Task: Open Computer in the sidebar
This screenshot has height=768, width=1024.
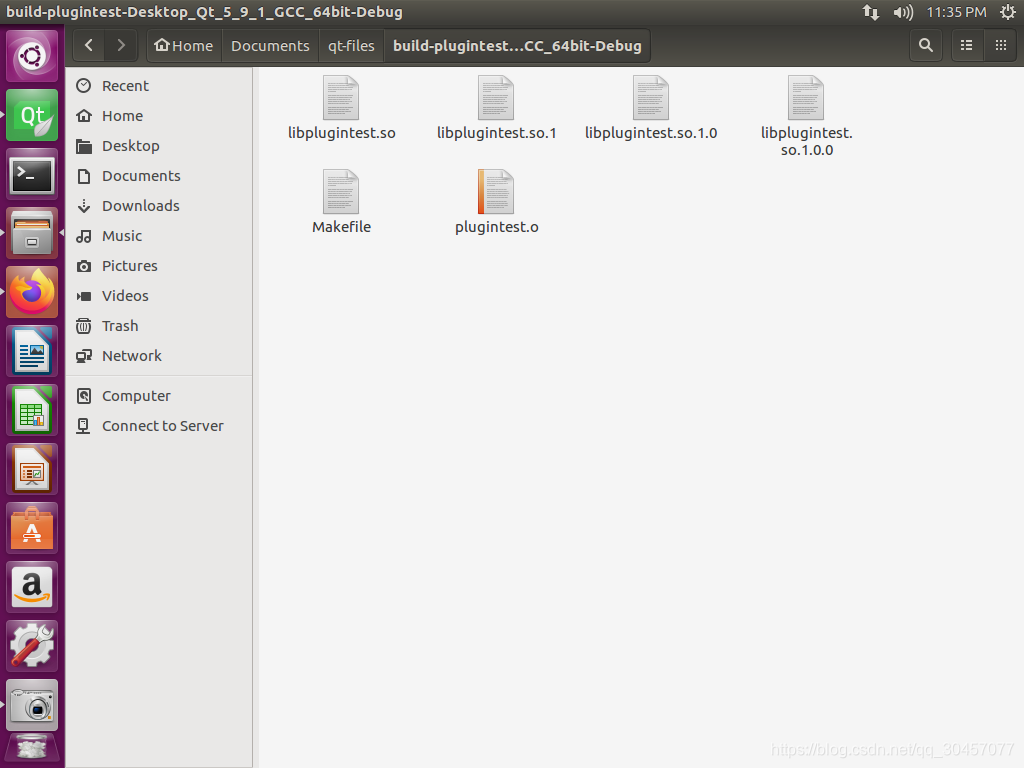Action: [159, 396]
